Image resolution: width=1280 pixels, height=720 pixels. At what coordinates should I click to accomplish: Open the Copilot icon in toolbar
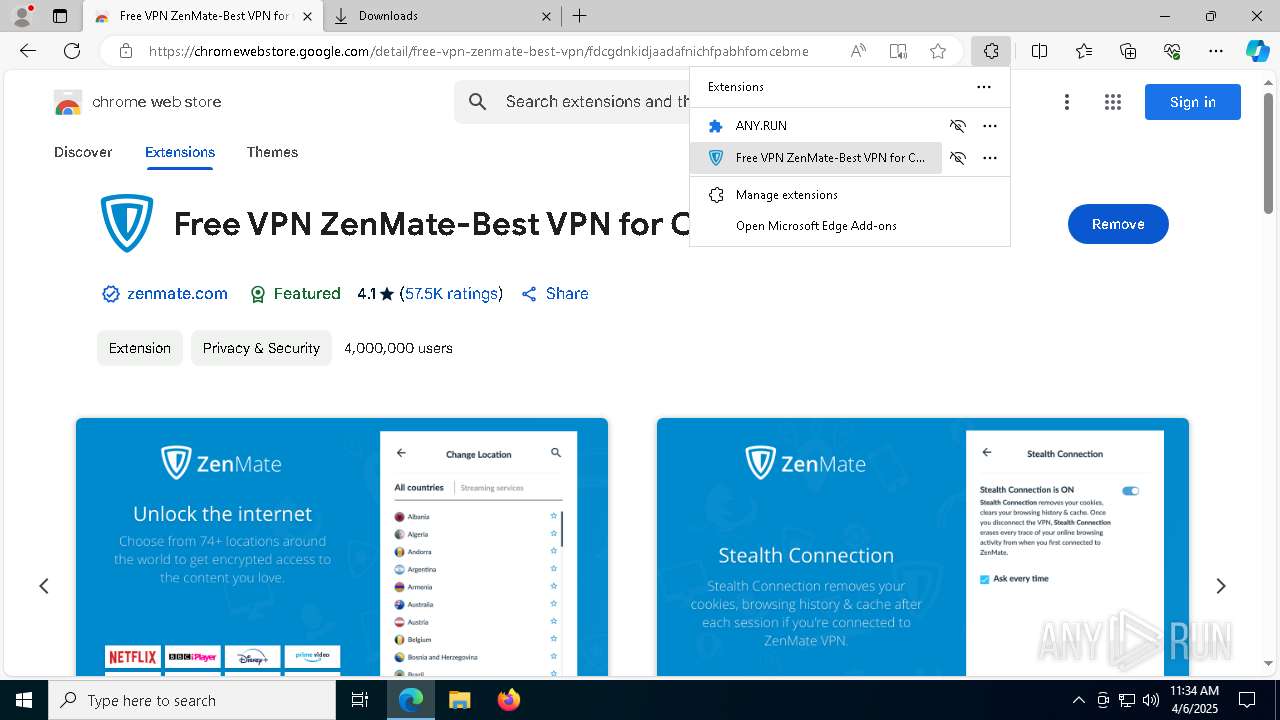(x=1257, y=51)
